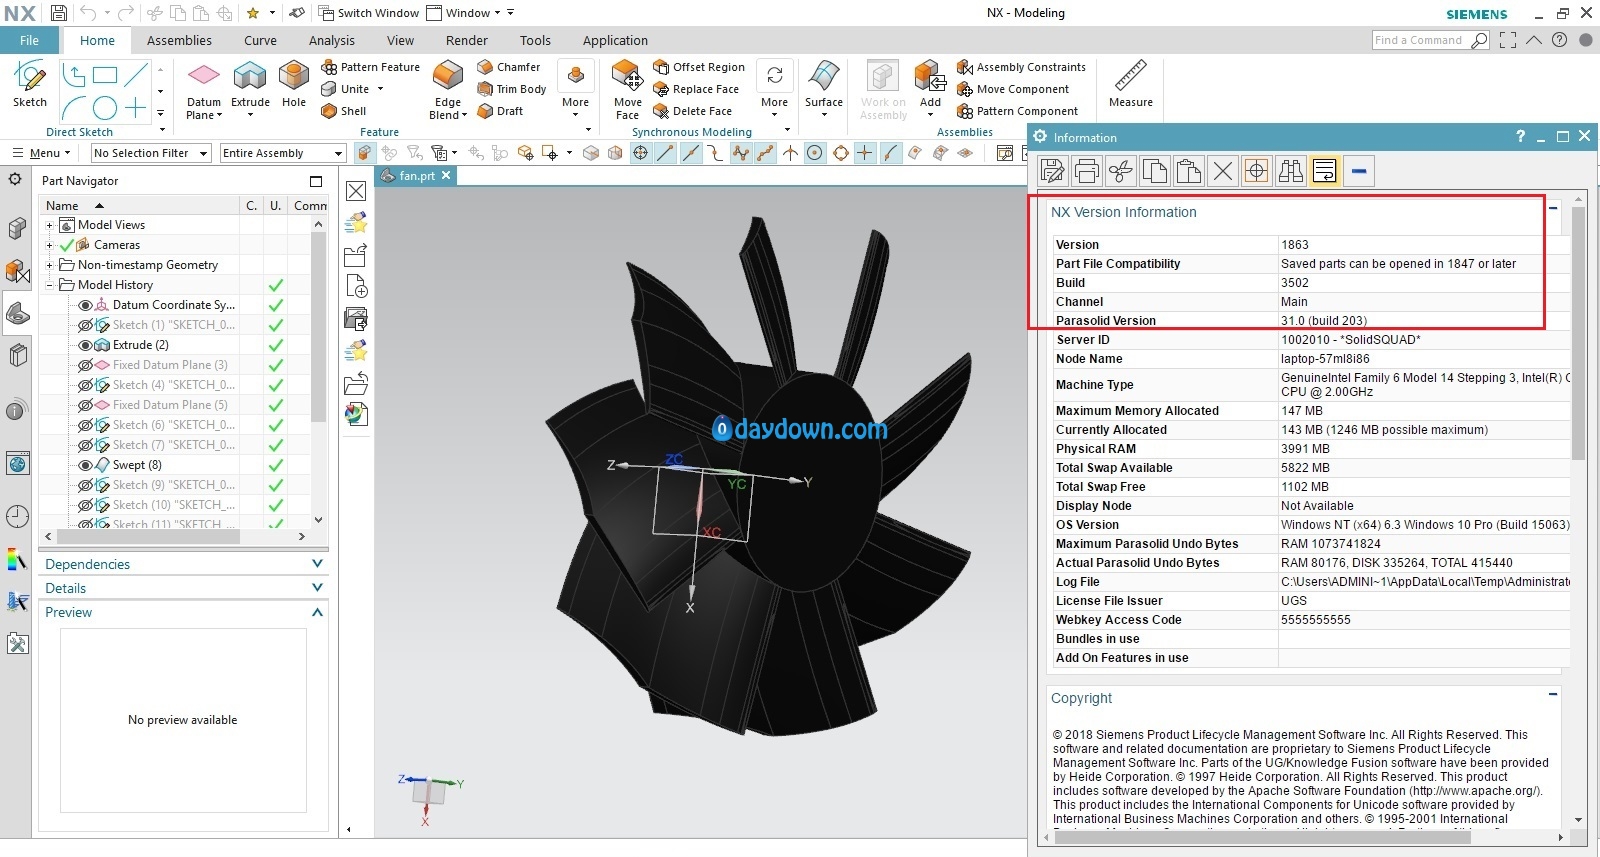
Task: Expand the Non-timestamp Geometry node
Action: (49, 265)
